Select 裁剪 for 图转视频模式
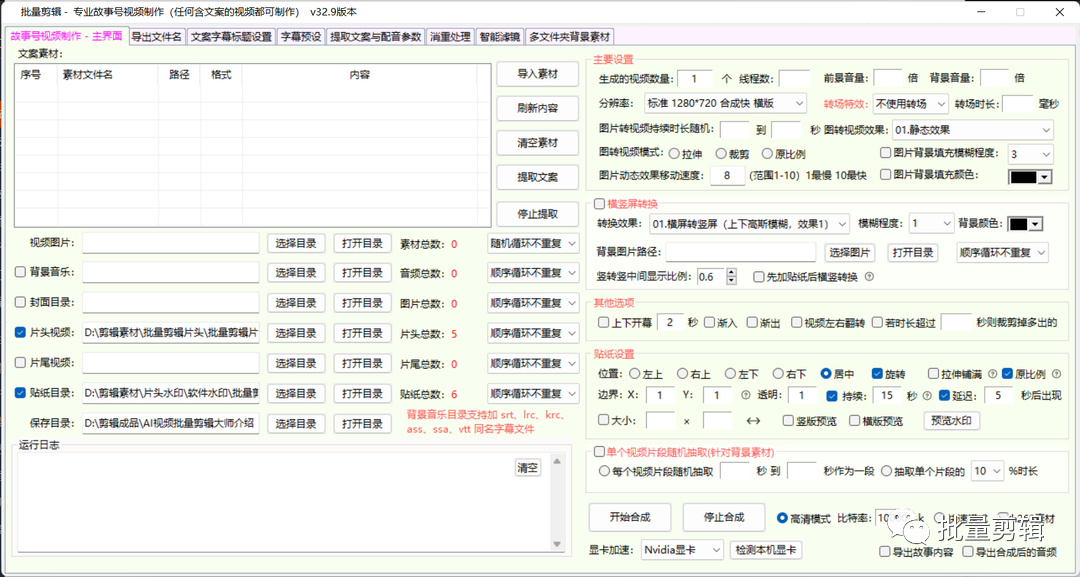1080x577 pixels. point(721,154)
